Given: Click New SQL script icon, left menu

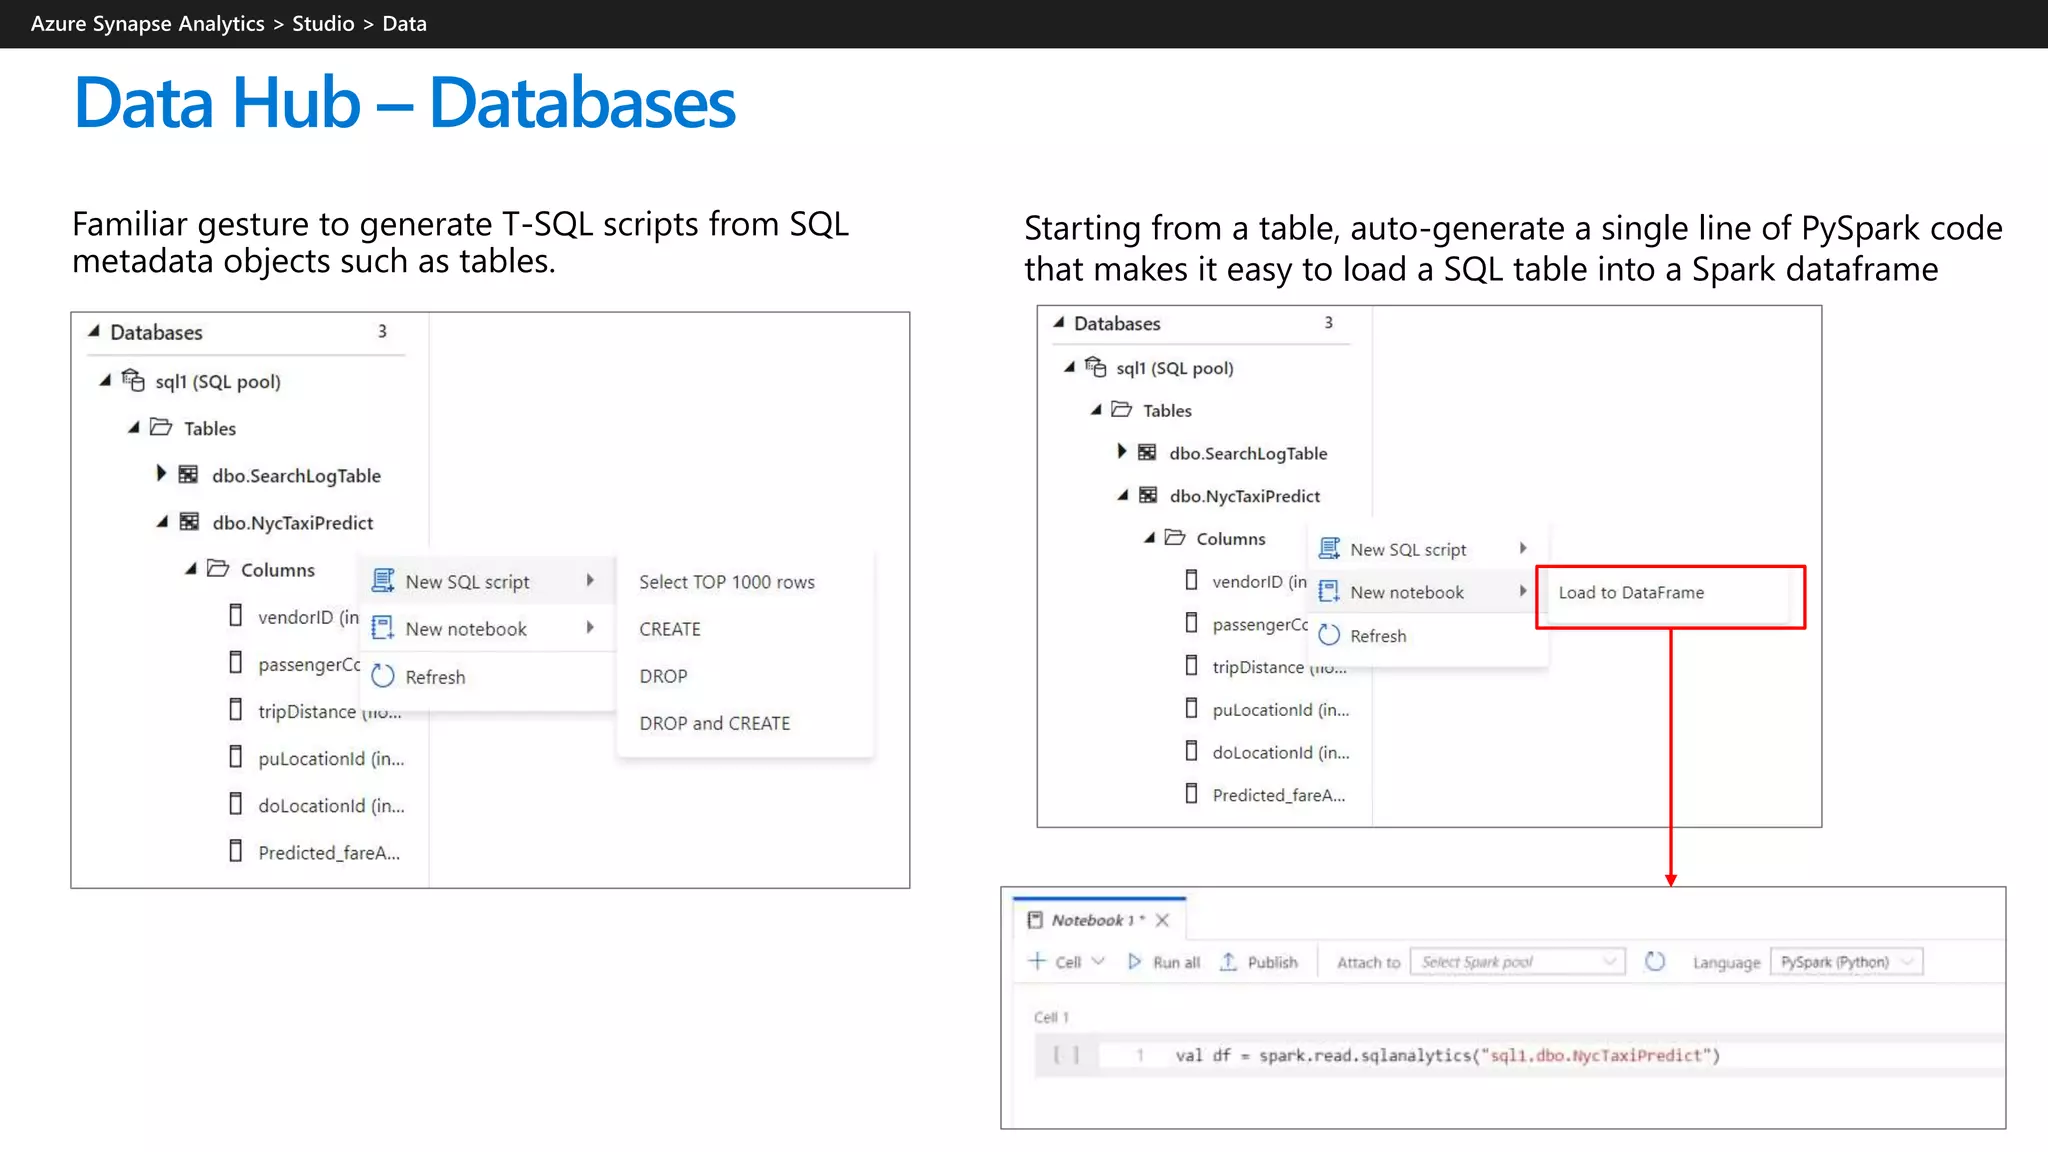Looking at the screenshot, I should (383, 580).
